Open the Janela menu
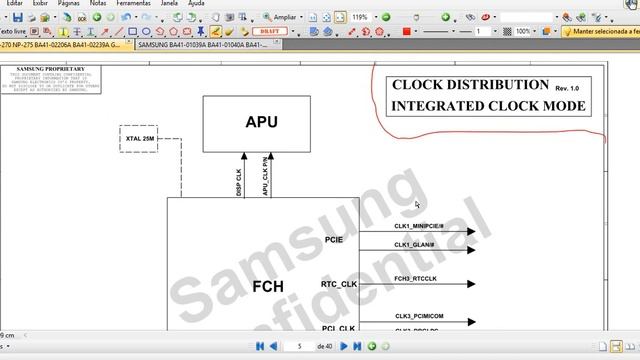 click(169, 3)
